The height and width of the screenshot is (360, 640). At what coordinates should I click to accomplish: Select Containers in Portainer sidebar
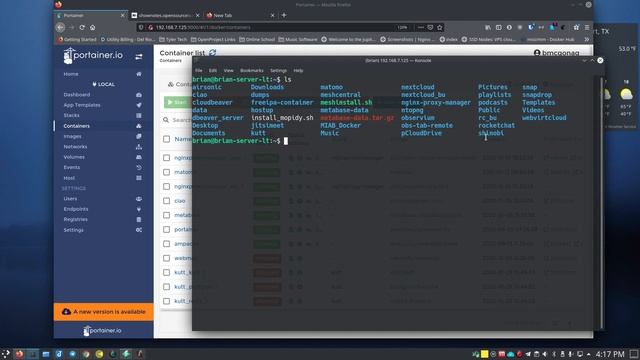tap(77, 126)
